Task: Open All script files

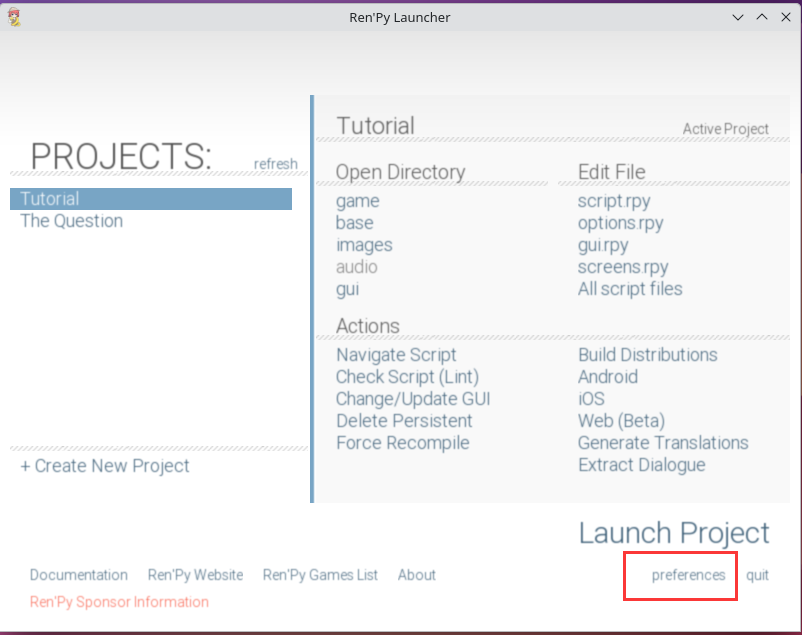Action: [x=630, y=289]
